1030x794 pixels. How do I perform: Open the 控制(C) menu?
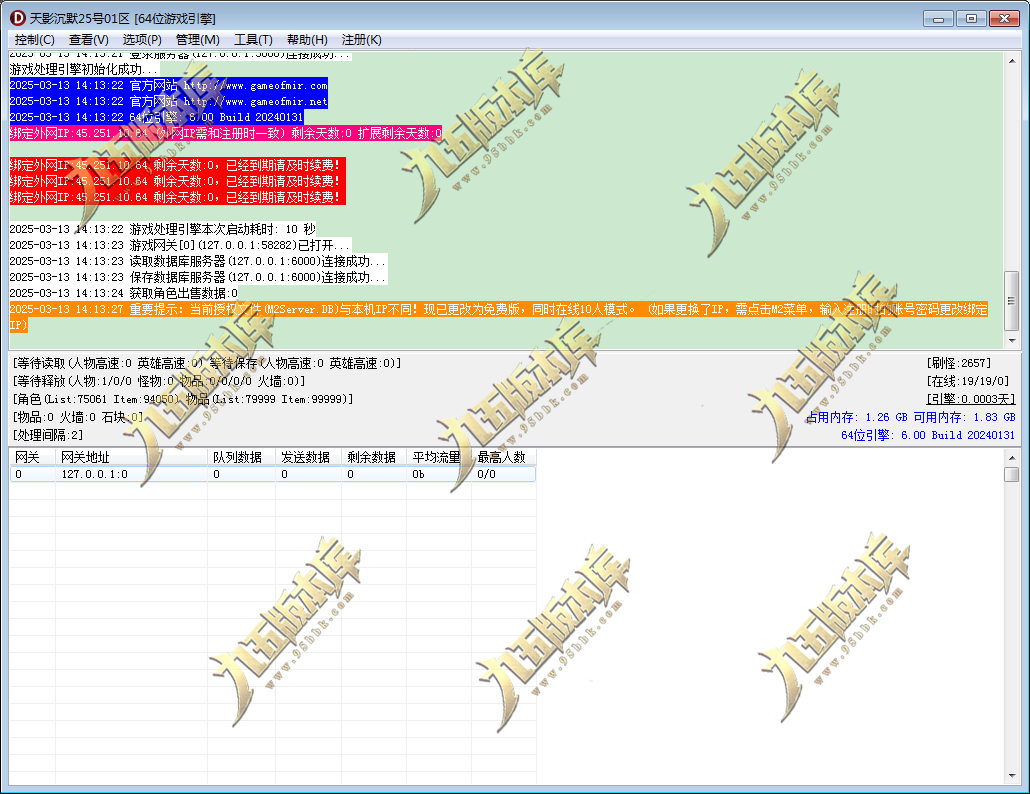coord(34,40)
